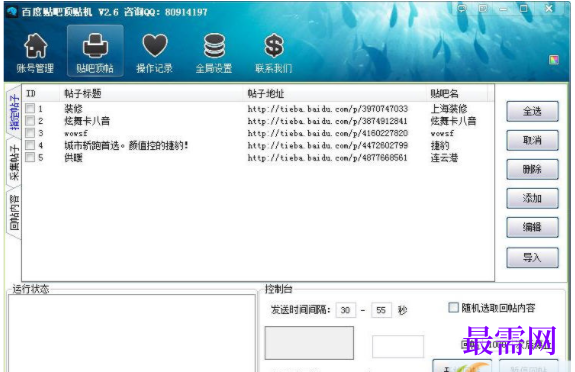Tick checkbox for row 1 装修

30,108
